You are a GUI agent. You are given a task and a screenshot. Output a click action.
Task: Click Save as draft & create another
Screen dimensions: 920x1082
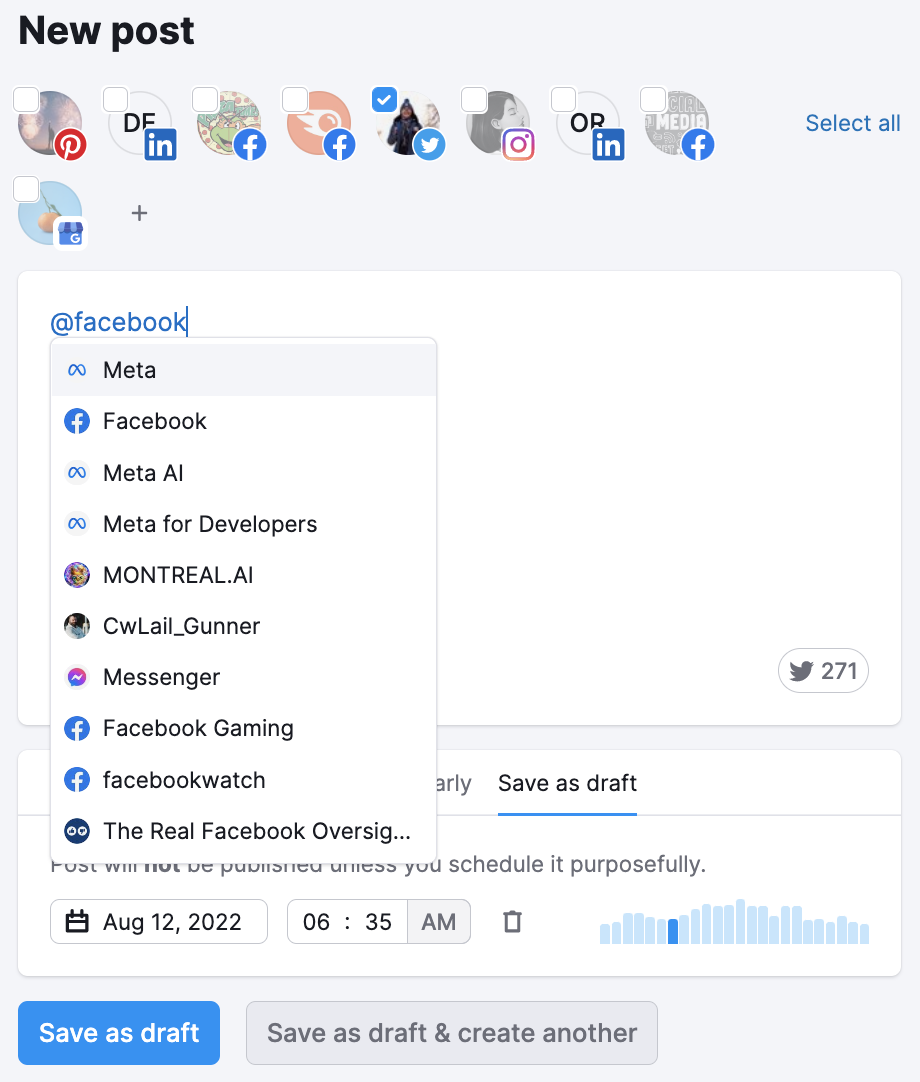click(x=451, y=1033)
